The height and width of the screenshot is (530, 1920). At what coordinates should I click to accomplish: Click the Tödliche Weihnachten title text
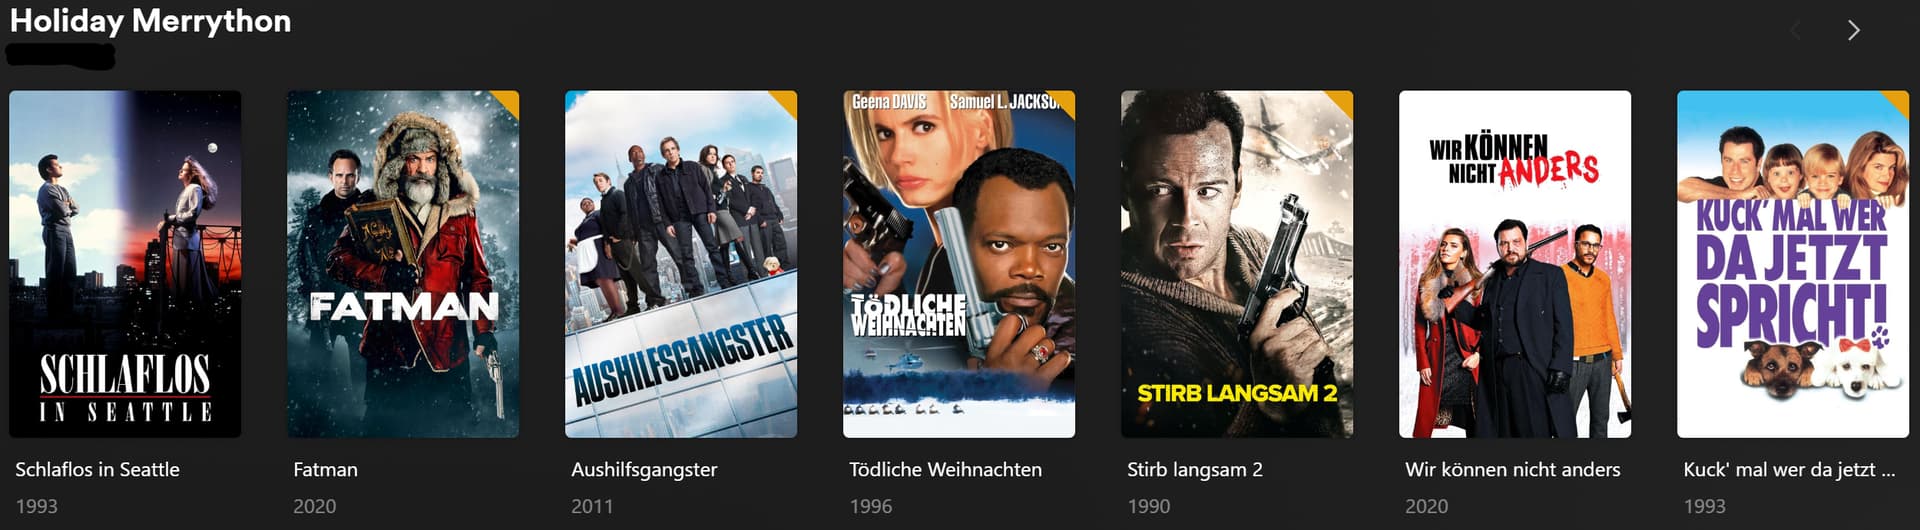945,469
